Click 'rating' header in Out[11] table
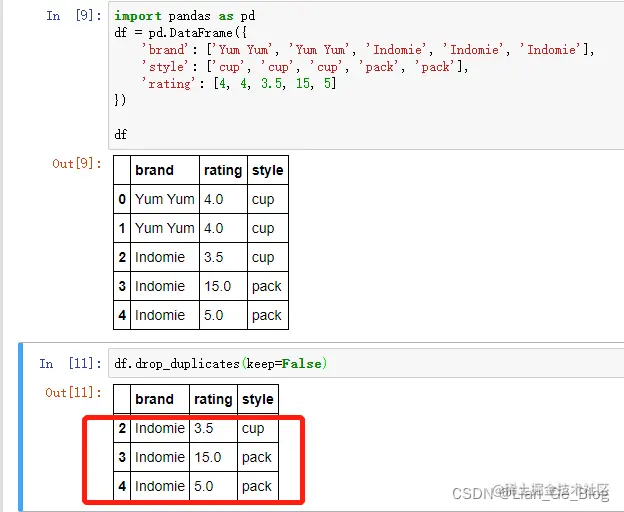624x512 pixels. pyautogui.click(x=213, y=399)
